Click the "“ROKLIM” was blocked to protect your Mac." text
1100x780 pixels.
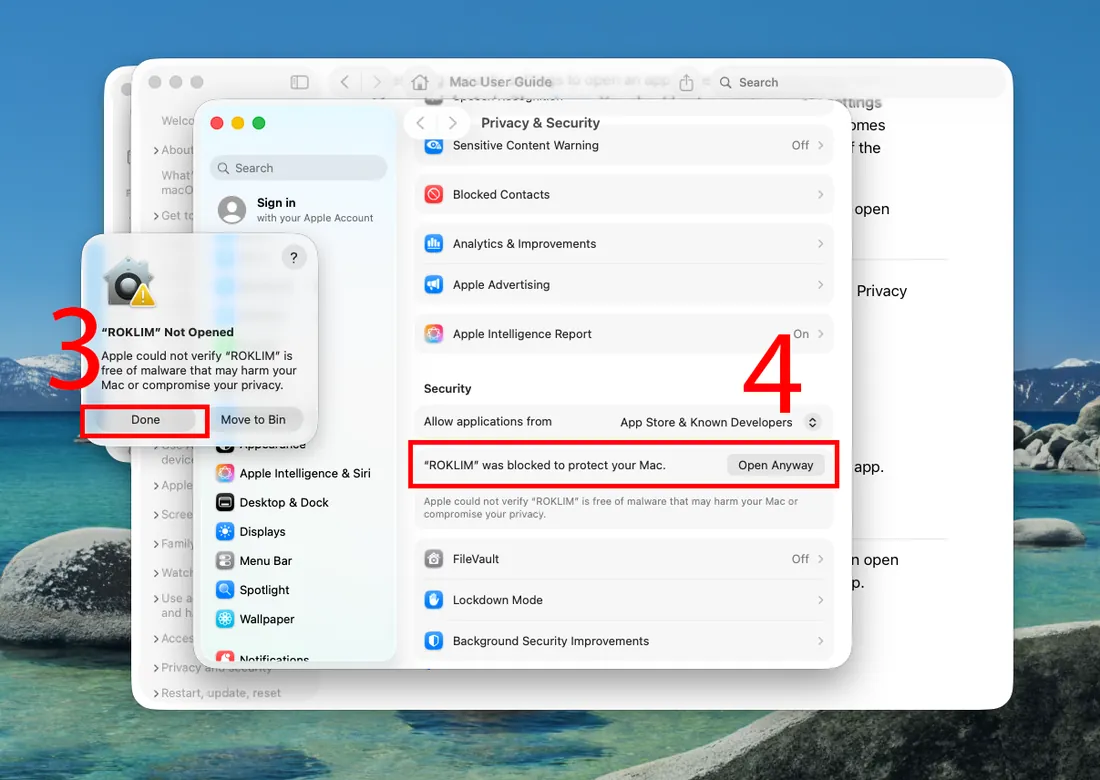coord(544,465)
